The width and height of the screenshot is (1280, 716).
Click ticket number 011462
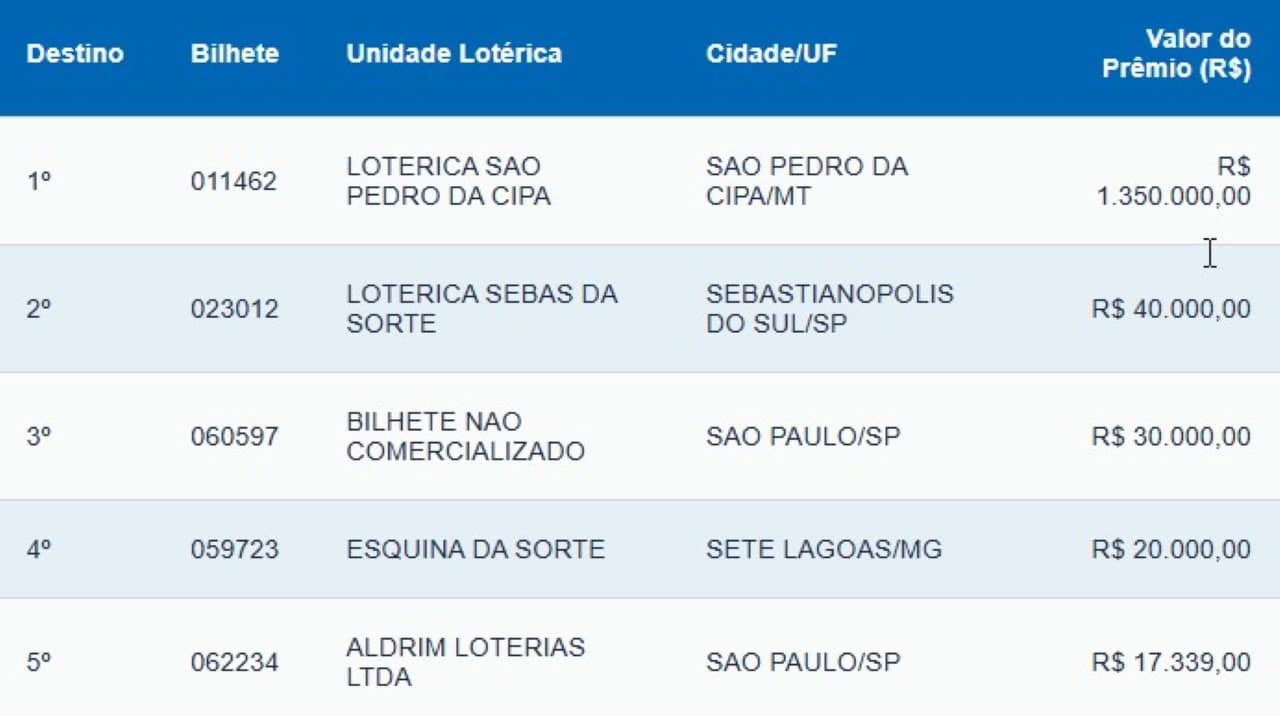point(234,182)
